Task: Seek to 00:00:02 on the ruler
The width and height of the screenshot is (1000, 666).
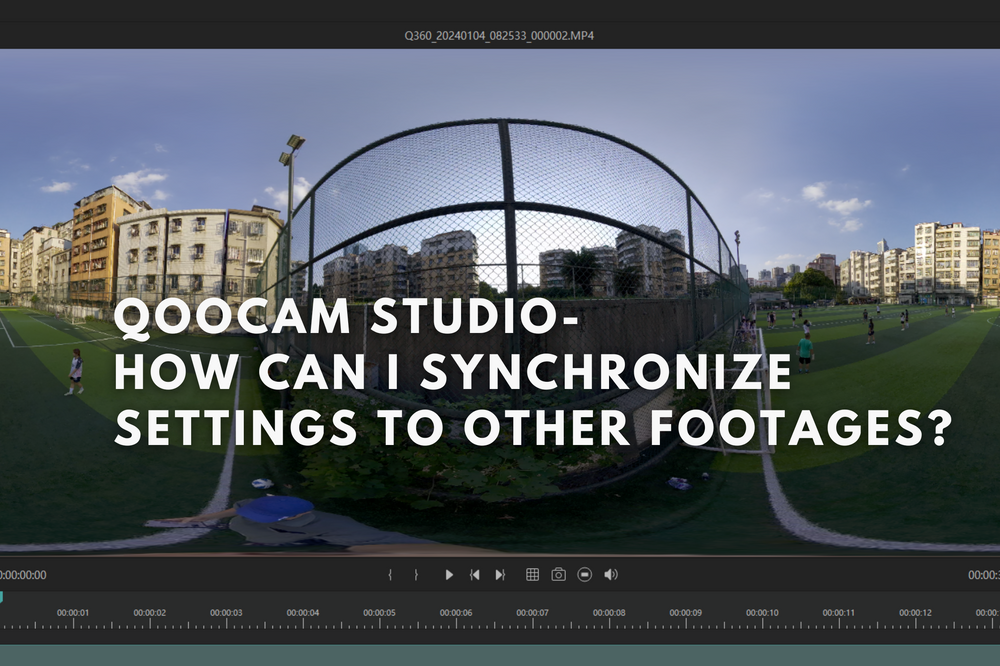Action: [x=150, y=612]
